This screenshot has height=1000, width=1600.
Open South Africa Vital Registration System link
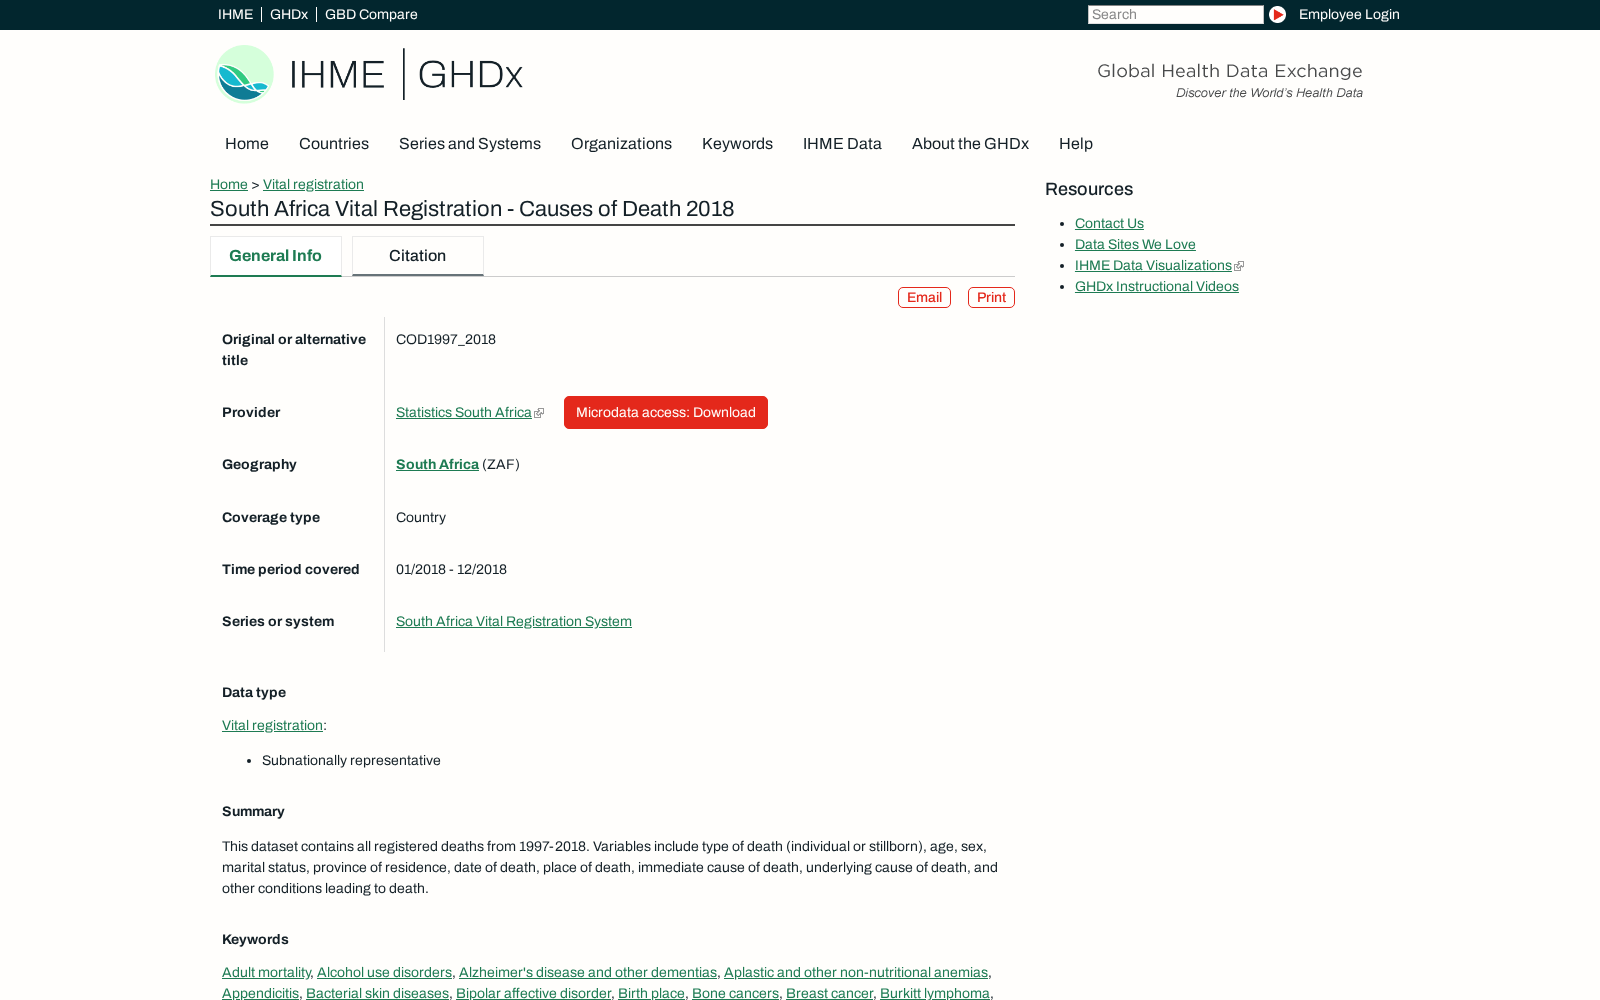click(x=514, y=621)
